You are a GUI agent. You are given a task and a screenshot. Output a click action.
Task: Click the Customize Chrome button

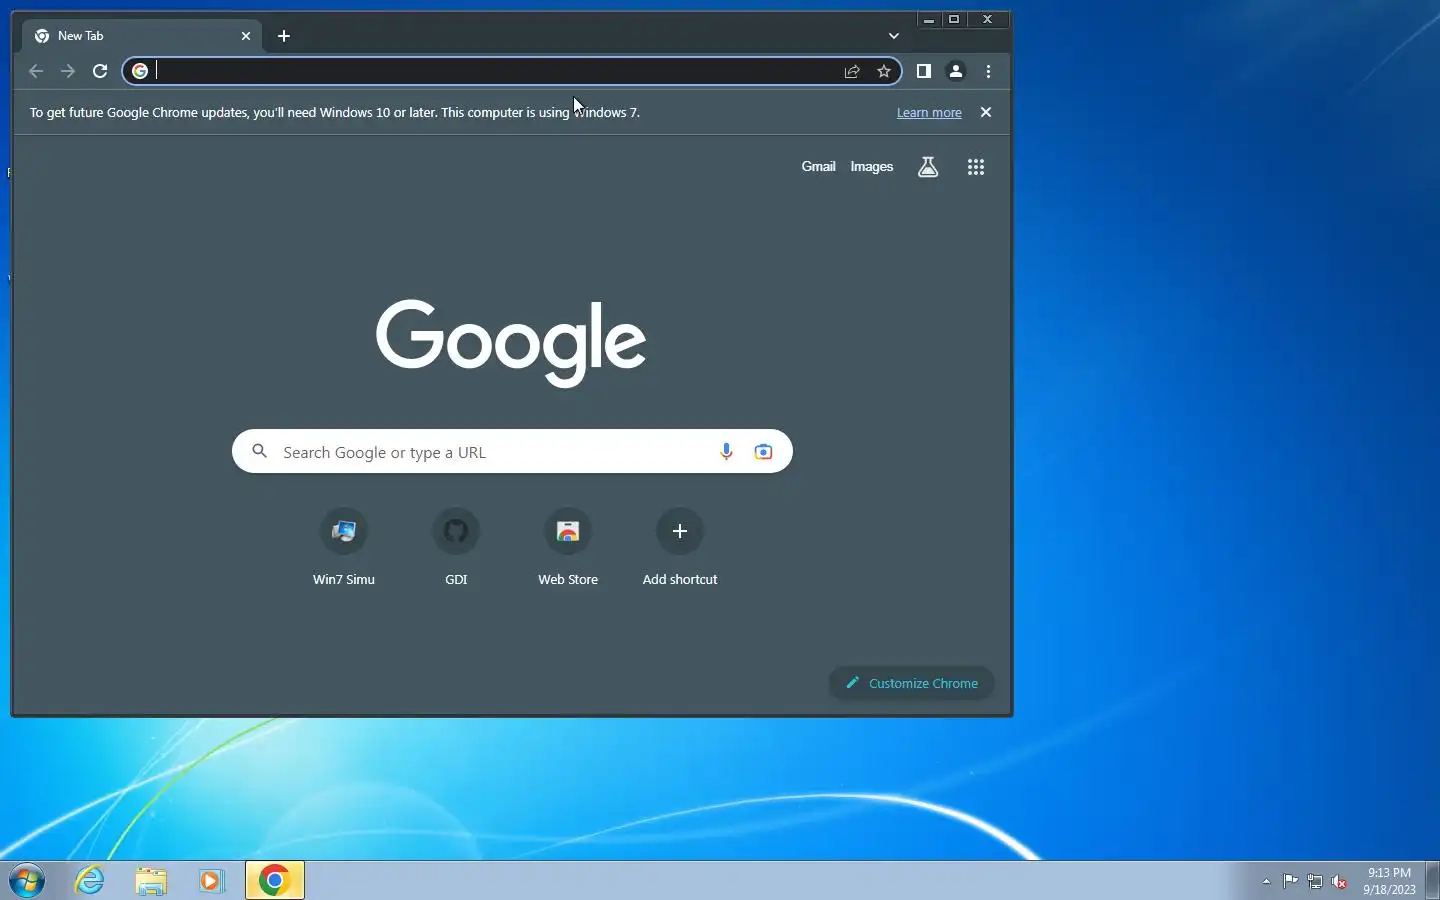click(911, 683)
